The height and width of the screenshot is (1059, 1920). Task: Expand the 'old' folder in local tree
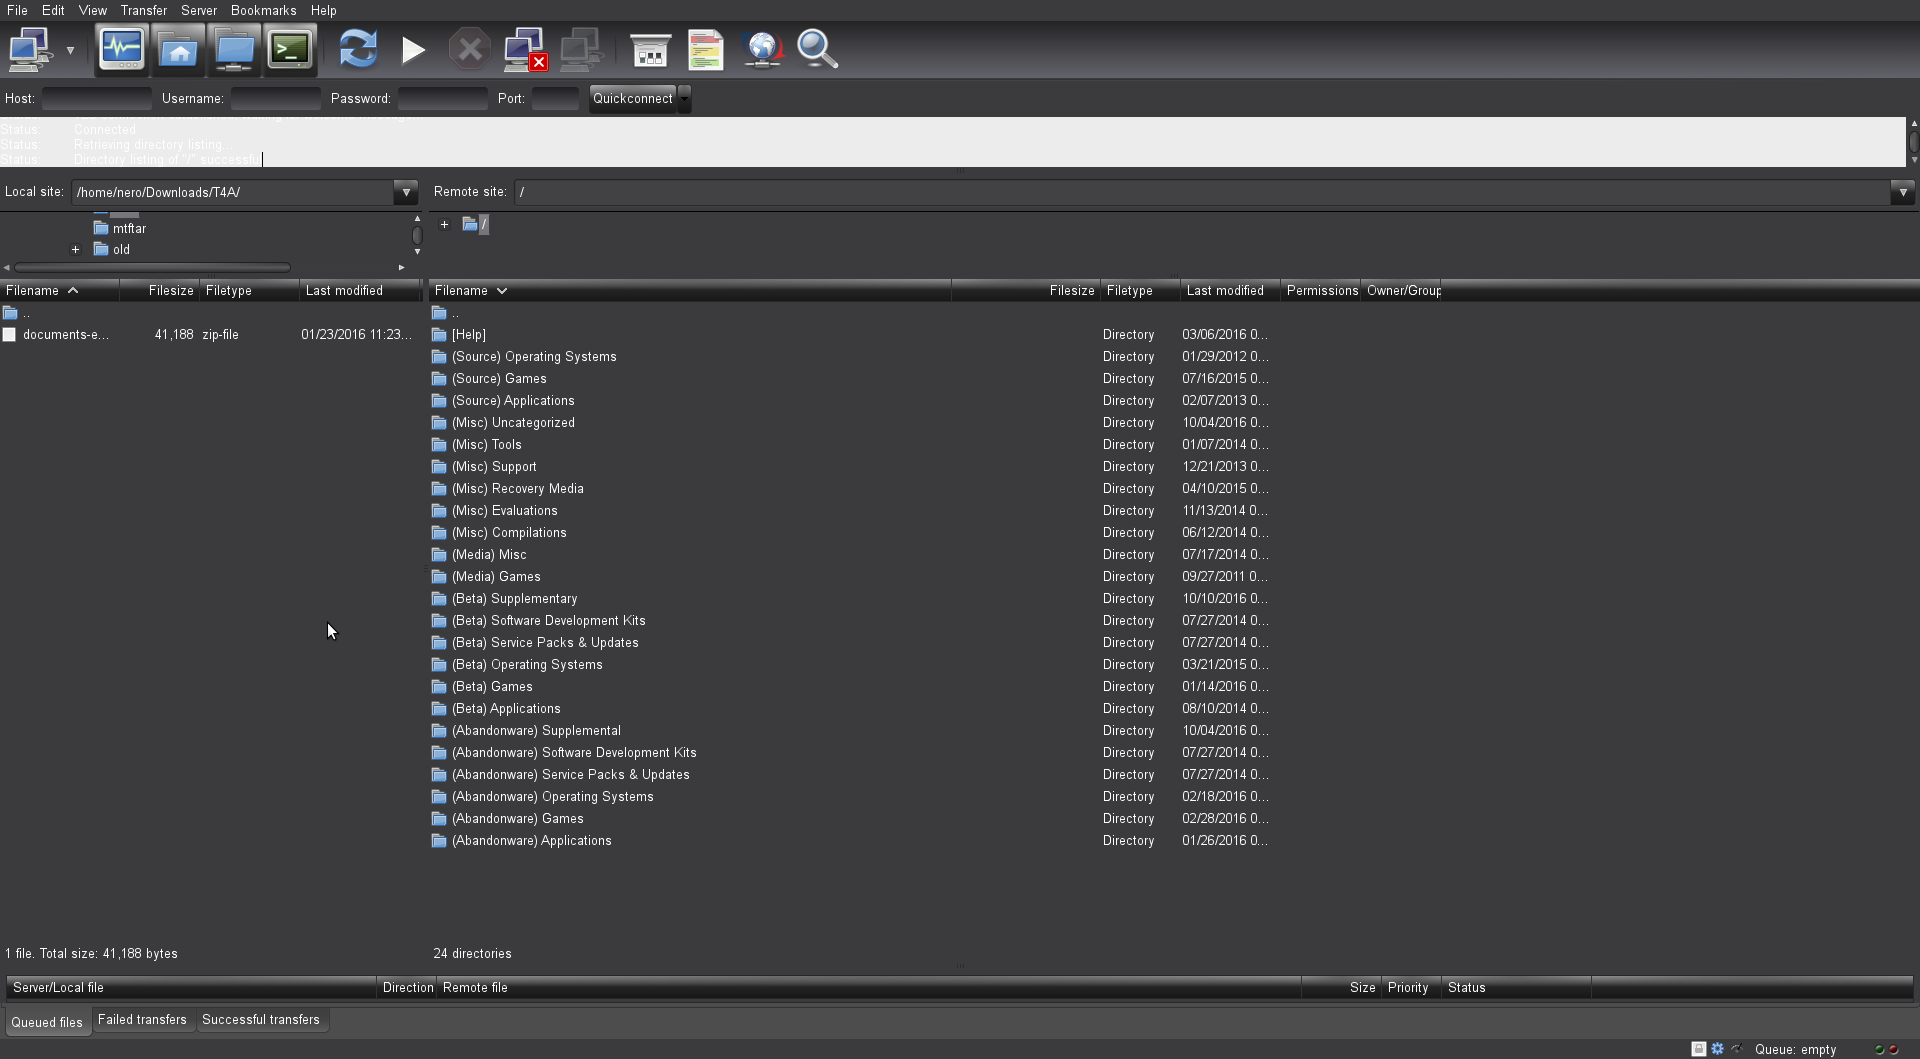click(x=75, y=250)
